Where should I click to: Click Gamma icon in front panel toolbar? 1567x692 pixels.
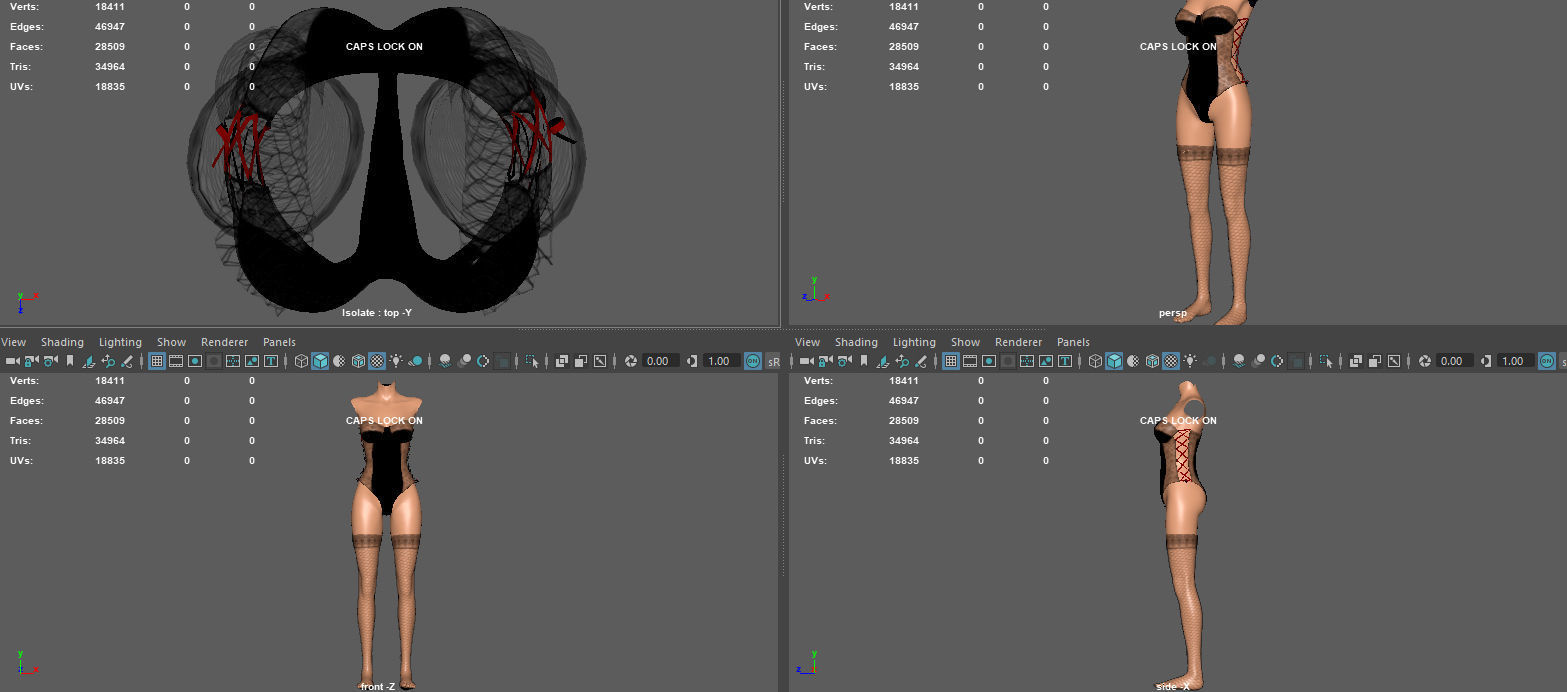[691, 361]
